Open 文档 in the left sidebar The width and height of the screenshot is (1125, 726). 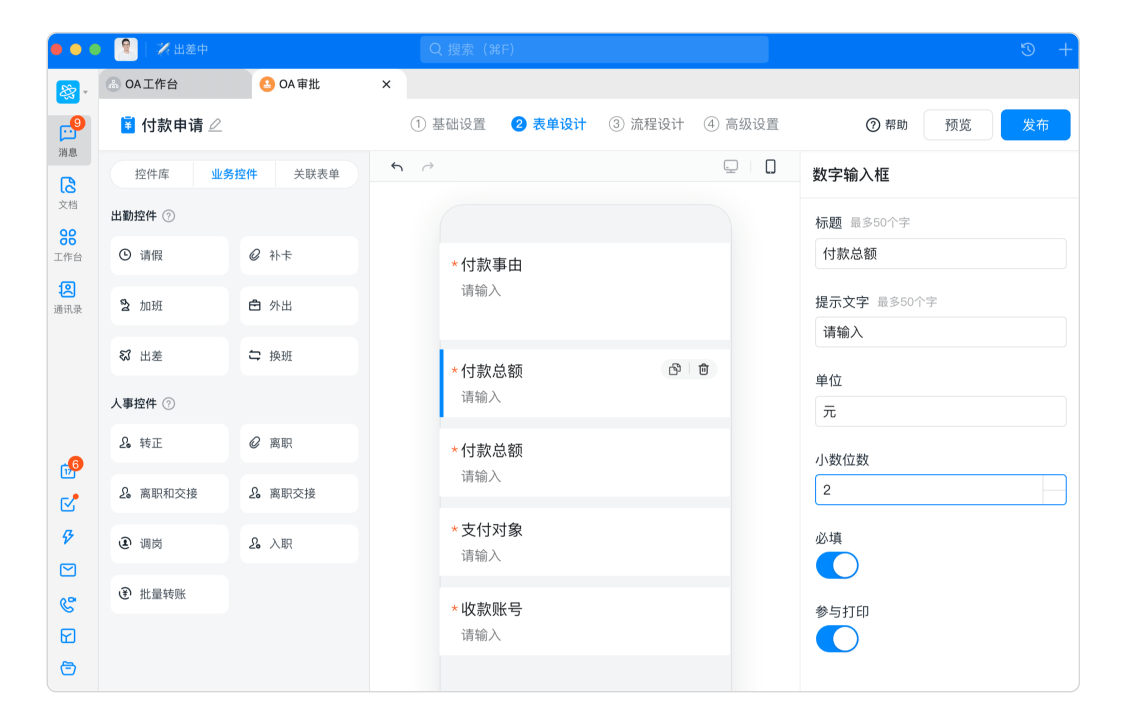68,192
